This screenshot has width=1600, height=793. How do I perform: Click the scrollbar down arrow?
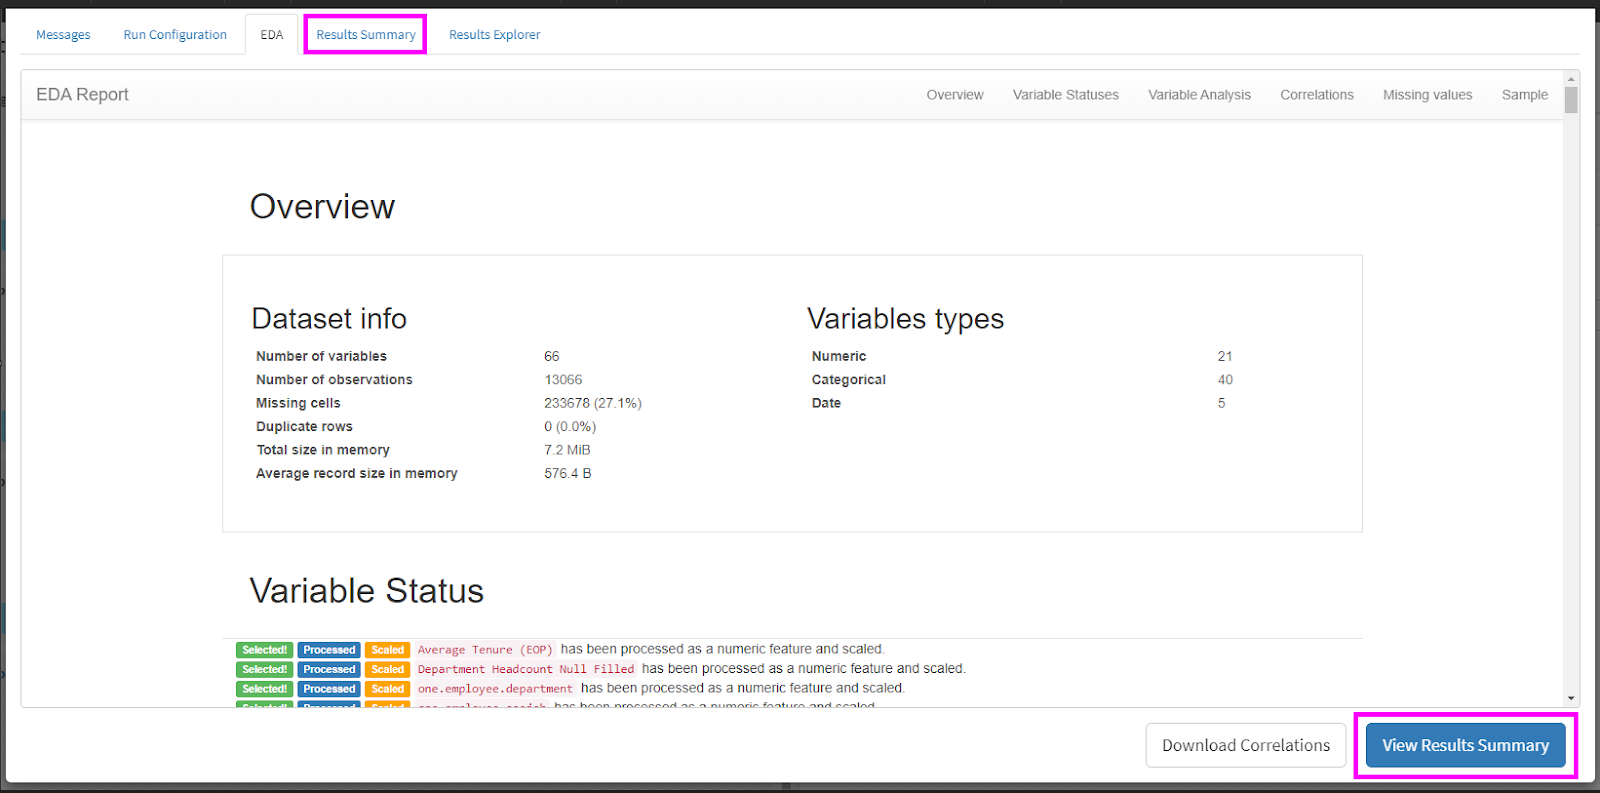(1571, 698)
